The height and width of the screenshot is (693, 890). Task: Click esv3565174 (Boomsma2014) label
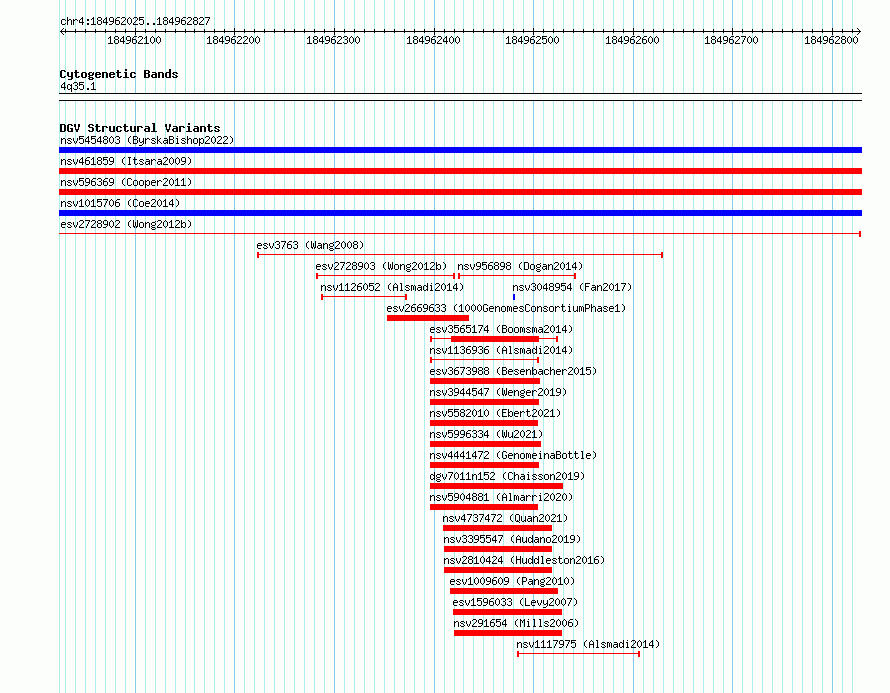pyautogui.click(x=501, y=329)
